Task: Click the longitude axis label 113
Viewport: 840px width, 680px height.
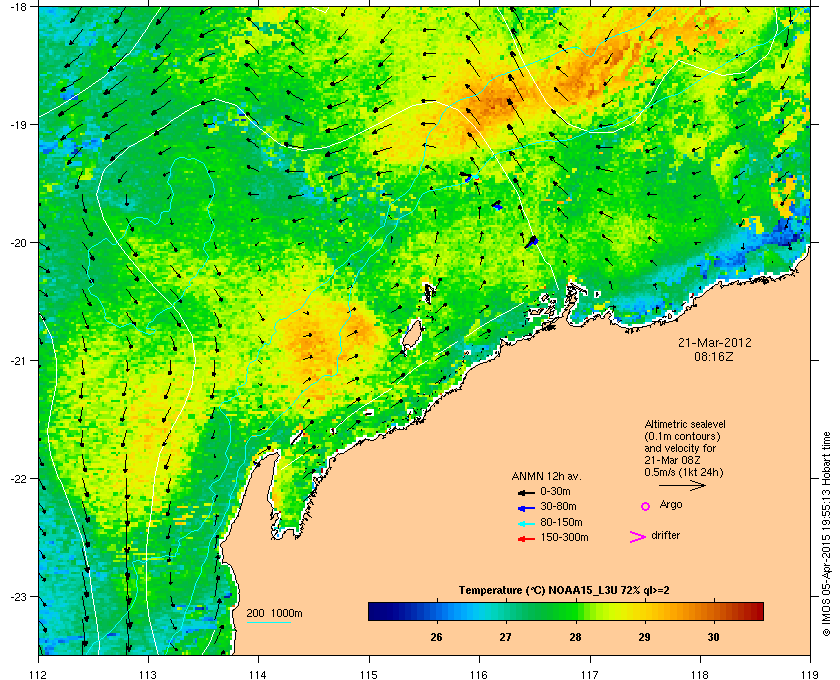Action: point(148,675)
